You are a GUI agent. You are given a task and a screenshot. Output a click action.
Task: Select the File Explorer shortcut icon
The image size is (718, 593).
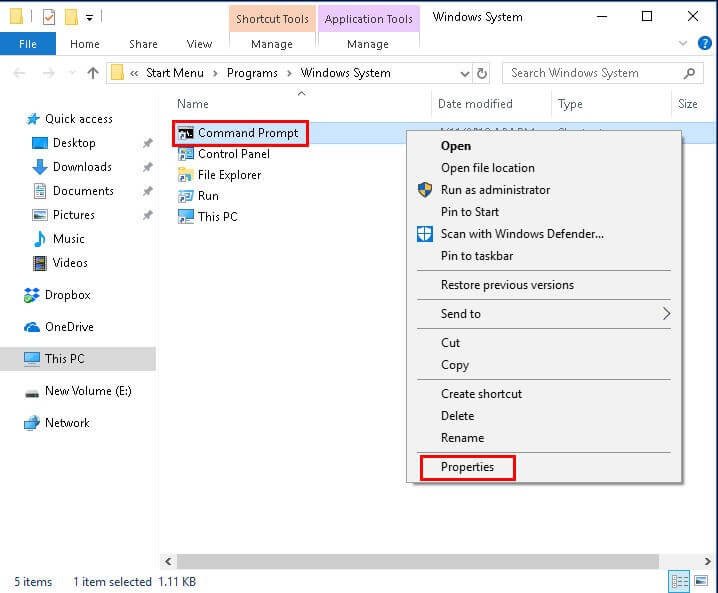[185, 175]
